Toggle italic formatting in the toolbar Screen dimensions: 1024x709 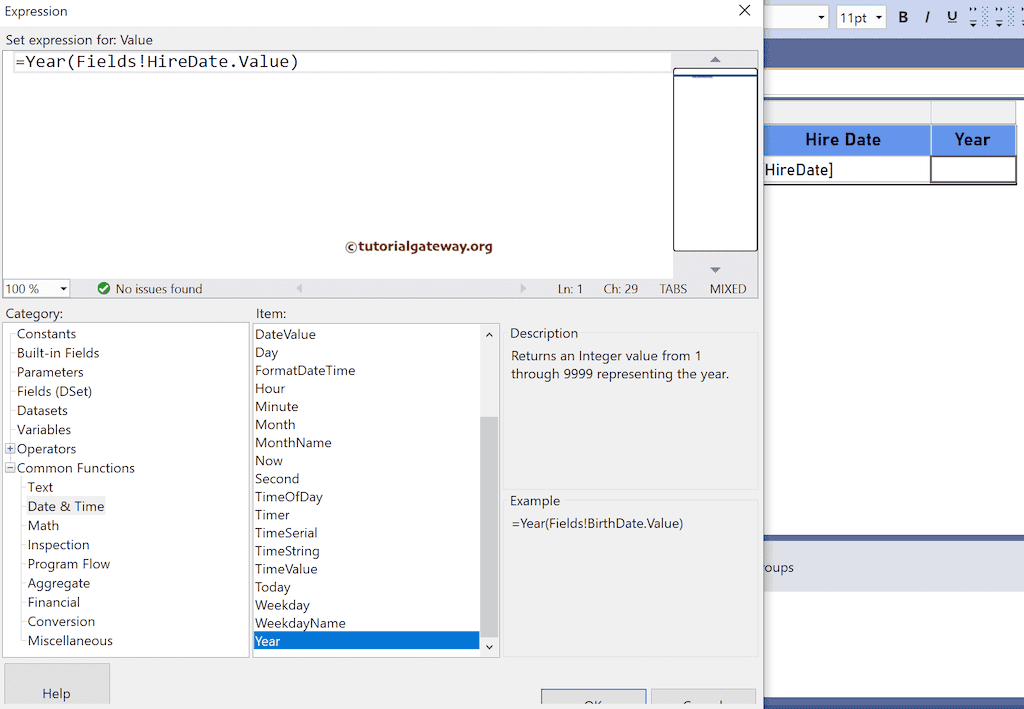pyautogui.click(x=927, y=17)
